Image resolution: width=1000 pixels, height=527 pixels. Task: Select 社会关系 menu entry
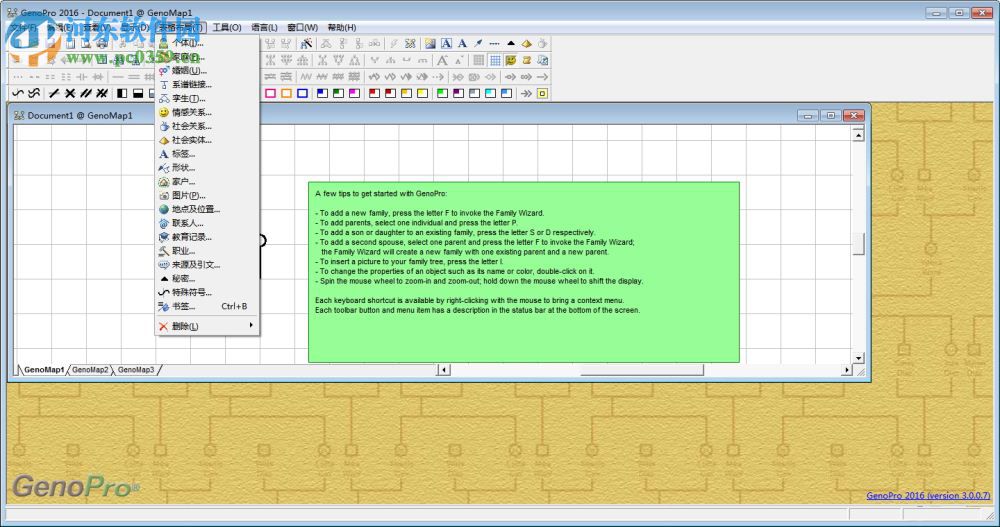(x=207, y=126)
